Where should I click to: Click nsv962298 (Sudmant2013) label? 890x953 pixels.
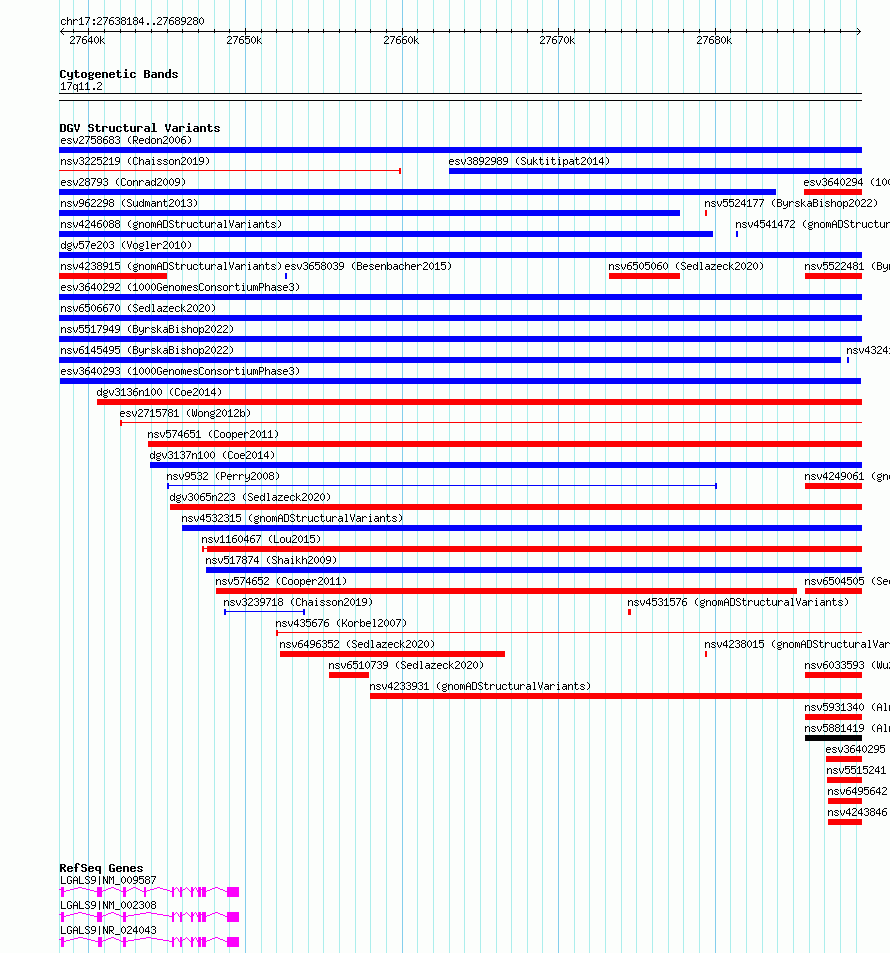pos(129,203)
